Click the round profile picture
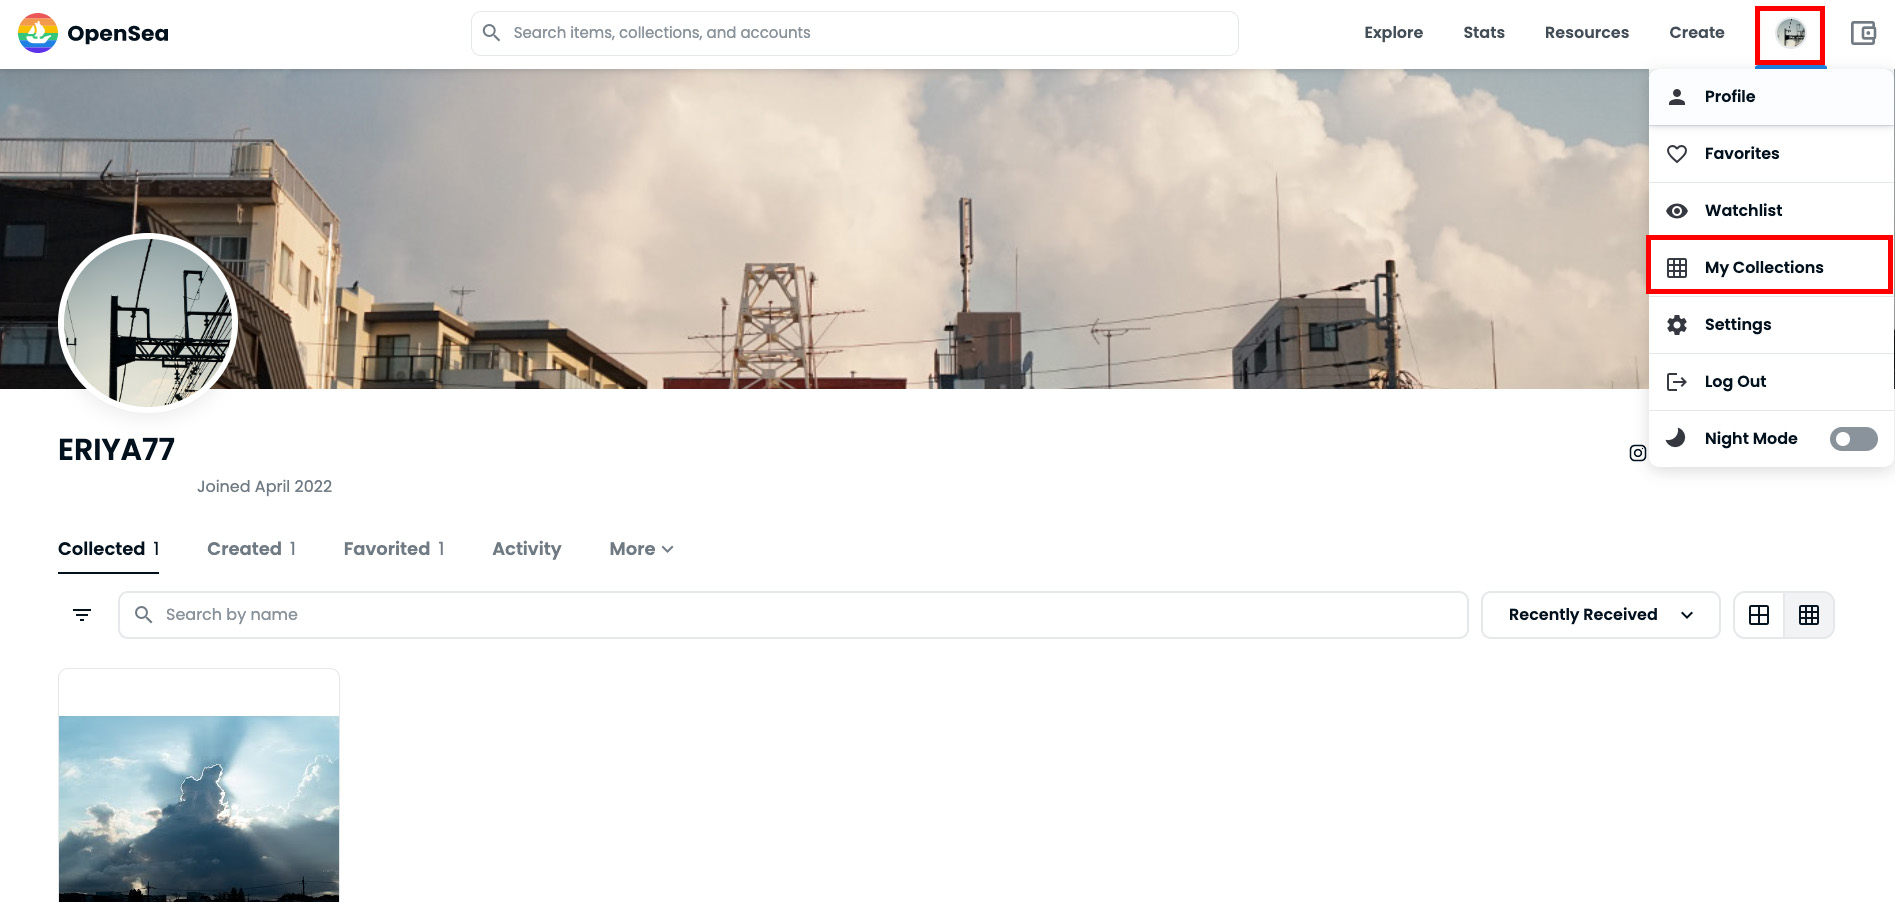 coord(148,322)
